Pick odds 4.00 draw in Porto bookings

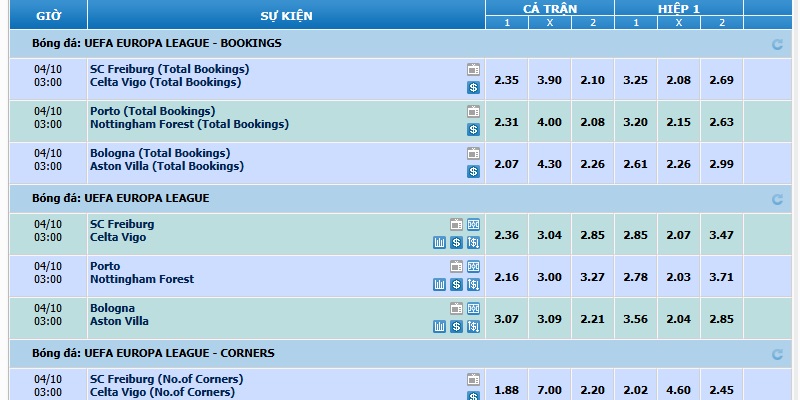[549, 122]
